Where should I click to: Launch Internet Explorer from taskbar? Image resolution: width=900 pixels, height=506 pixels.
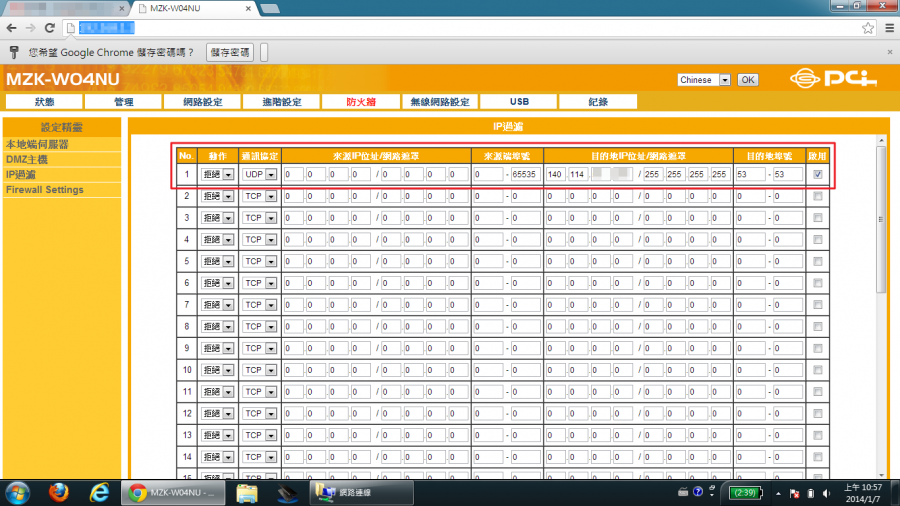coord(99,492)
